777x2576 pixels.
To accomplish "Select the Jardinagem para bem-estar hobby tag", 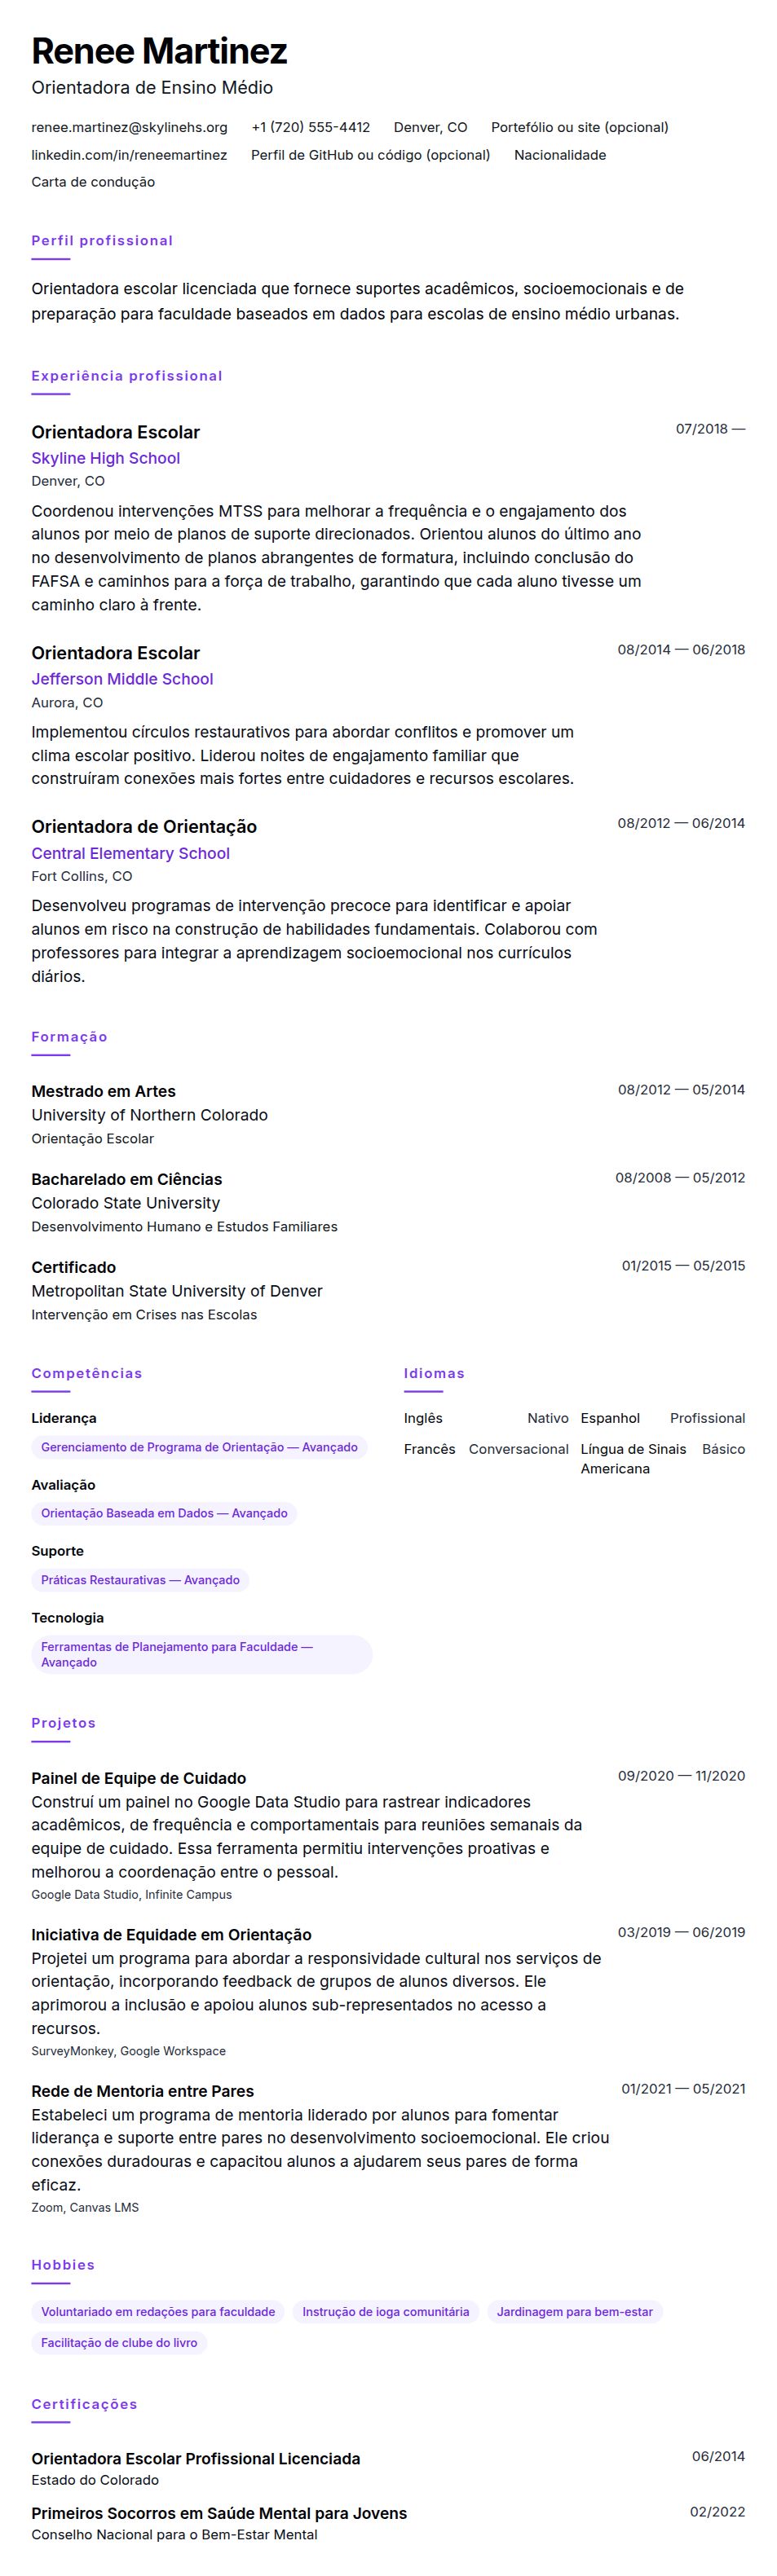I will (575, 2311).
